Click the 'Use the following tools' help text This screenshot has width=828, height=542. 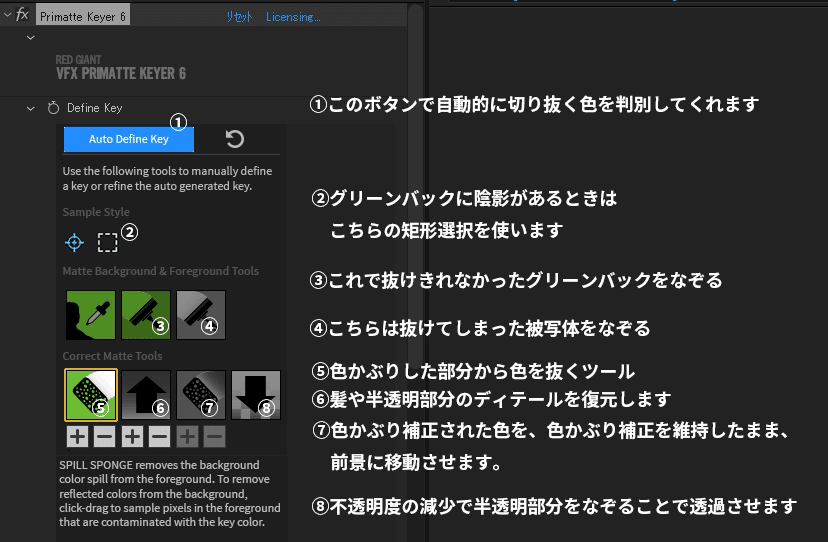click(167, 179)
